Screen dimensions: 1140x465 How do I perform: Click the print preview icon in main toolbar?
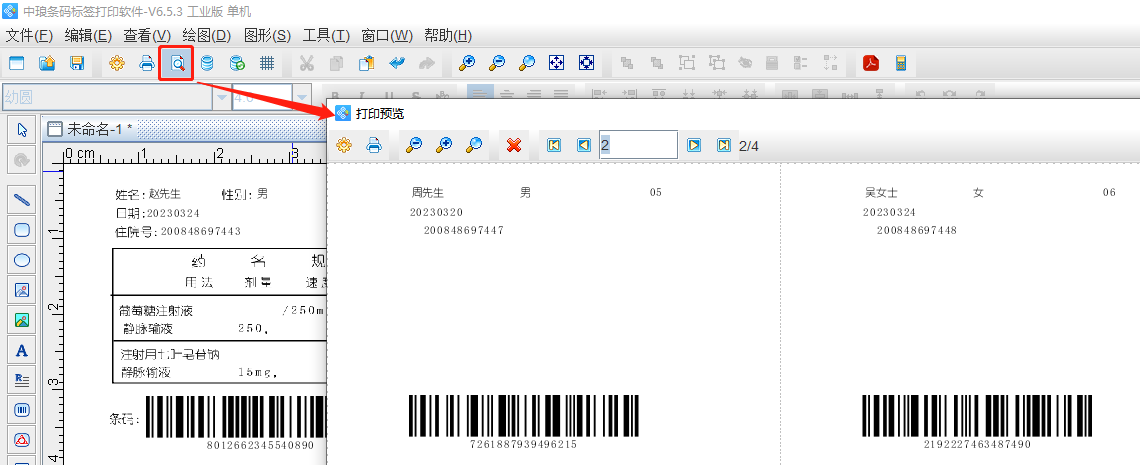[176, 63]
